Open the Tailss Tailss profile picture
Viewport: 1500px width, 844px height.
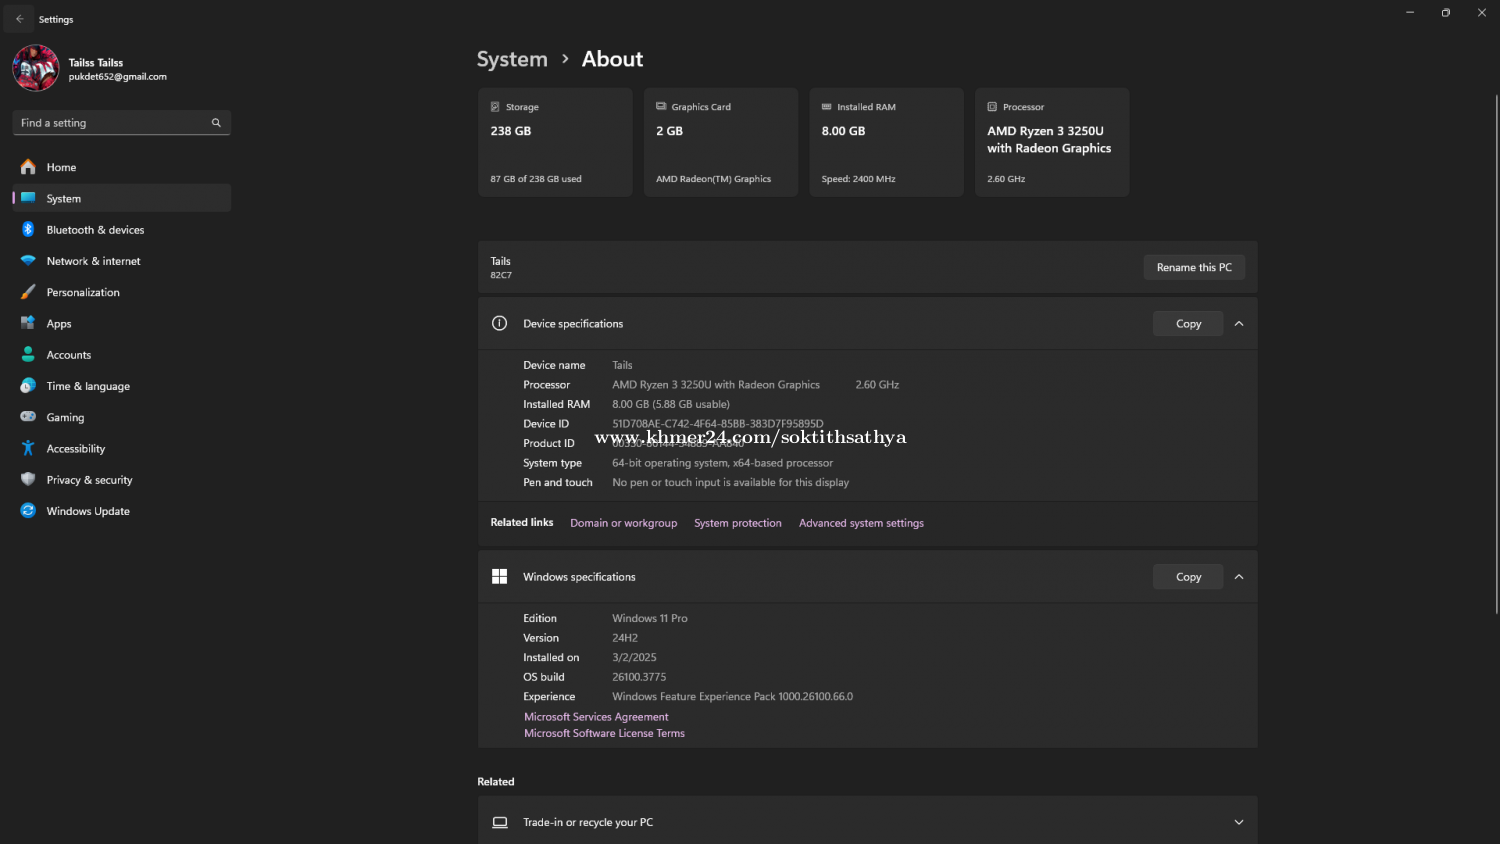(x=36, y=68)
